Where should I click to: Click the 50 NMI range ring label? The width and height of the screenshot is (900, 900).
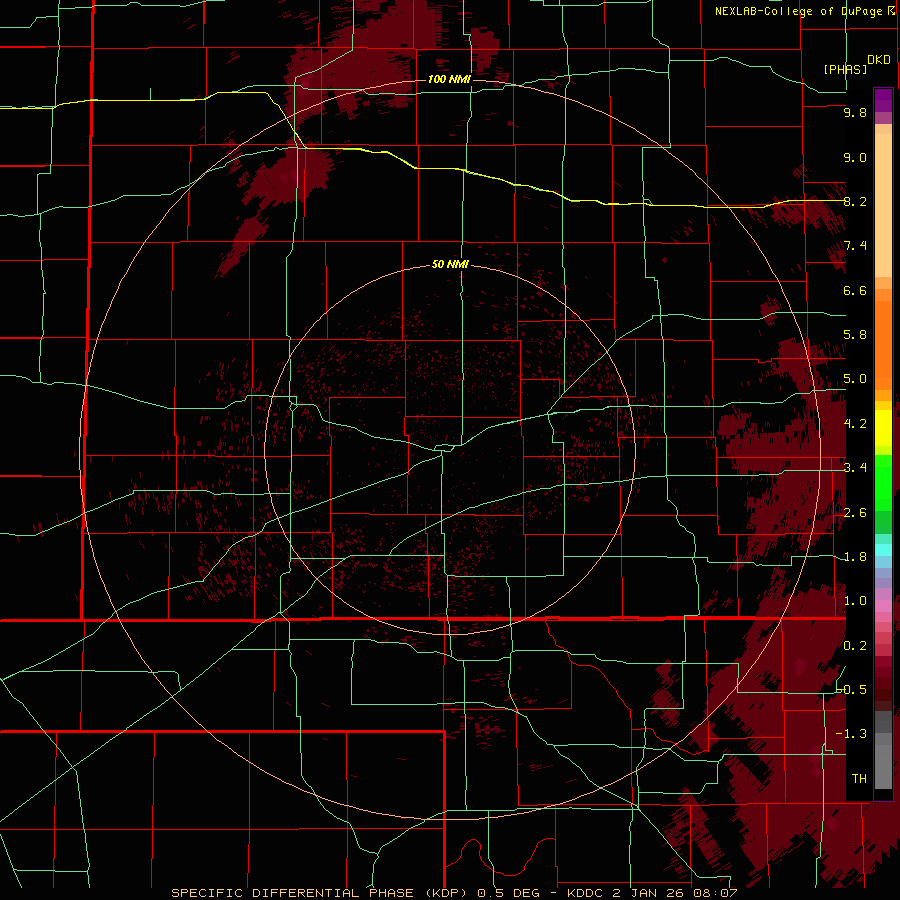[x=450, y=265]
